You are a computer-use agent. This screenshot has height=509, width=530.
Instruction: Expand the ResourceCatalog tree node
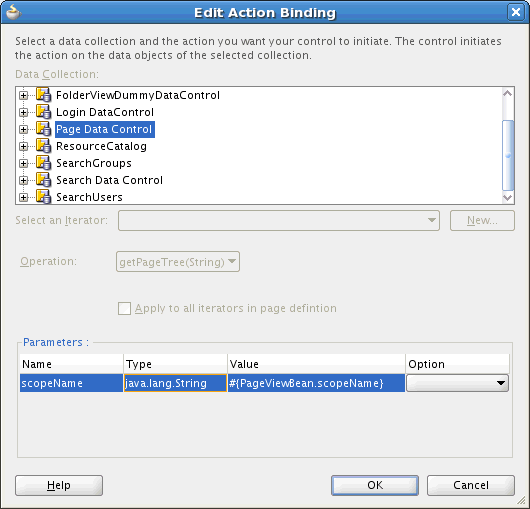[23, 146]
